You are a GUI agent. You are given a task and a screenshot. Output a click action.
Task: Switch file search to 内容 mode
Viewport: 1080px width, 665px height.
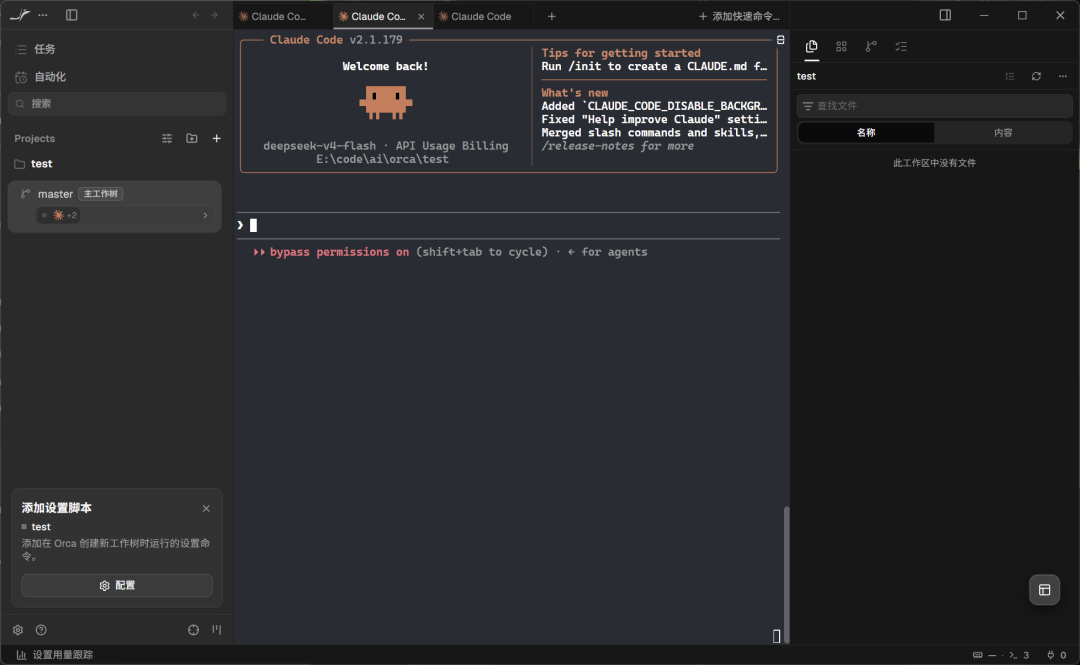click(1003, 132)
